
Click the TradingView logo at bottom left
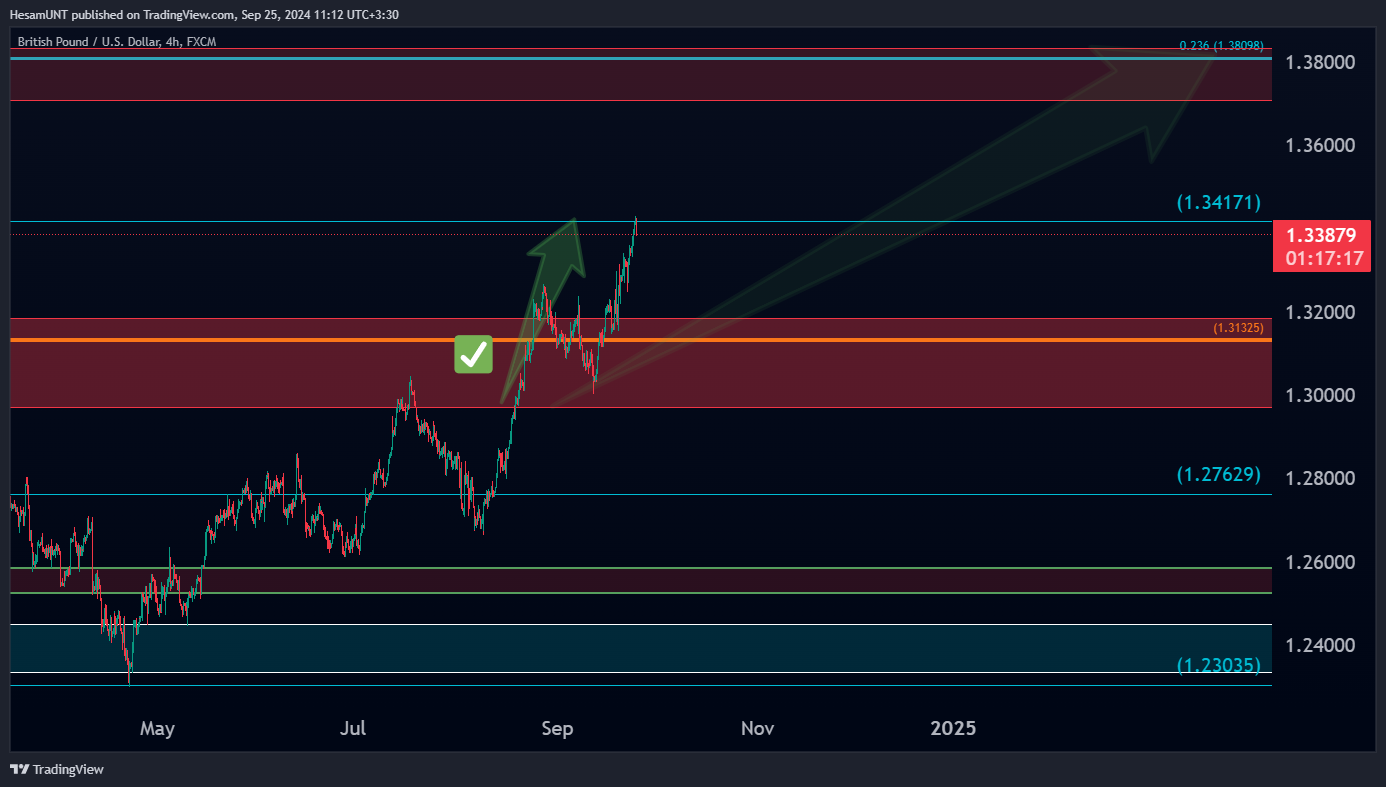pos(57,769)
